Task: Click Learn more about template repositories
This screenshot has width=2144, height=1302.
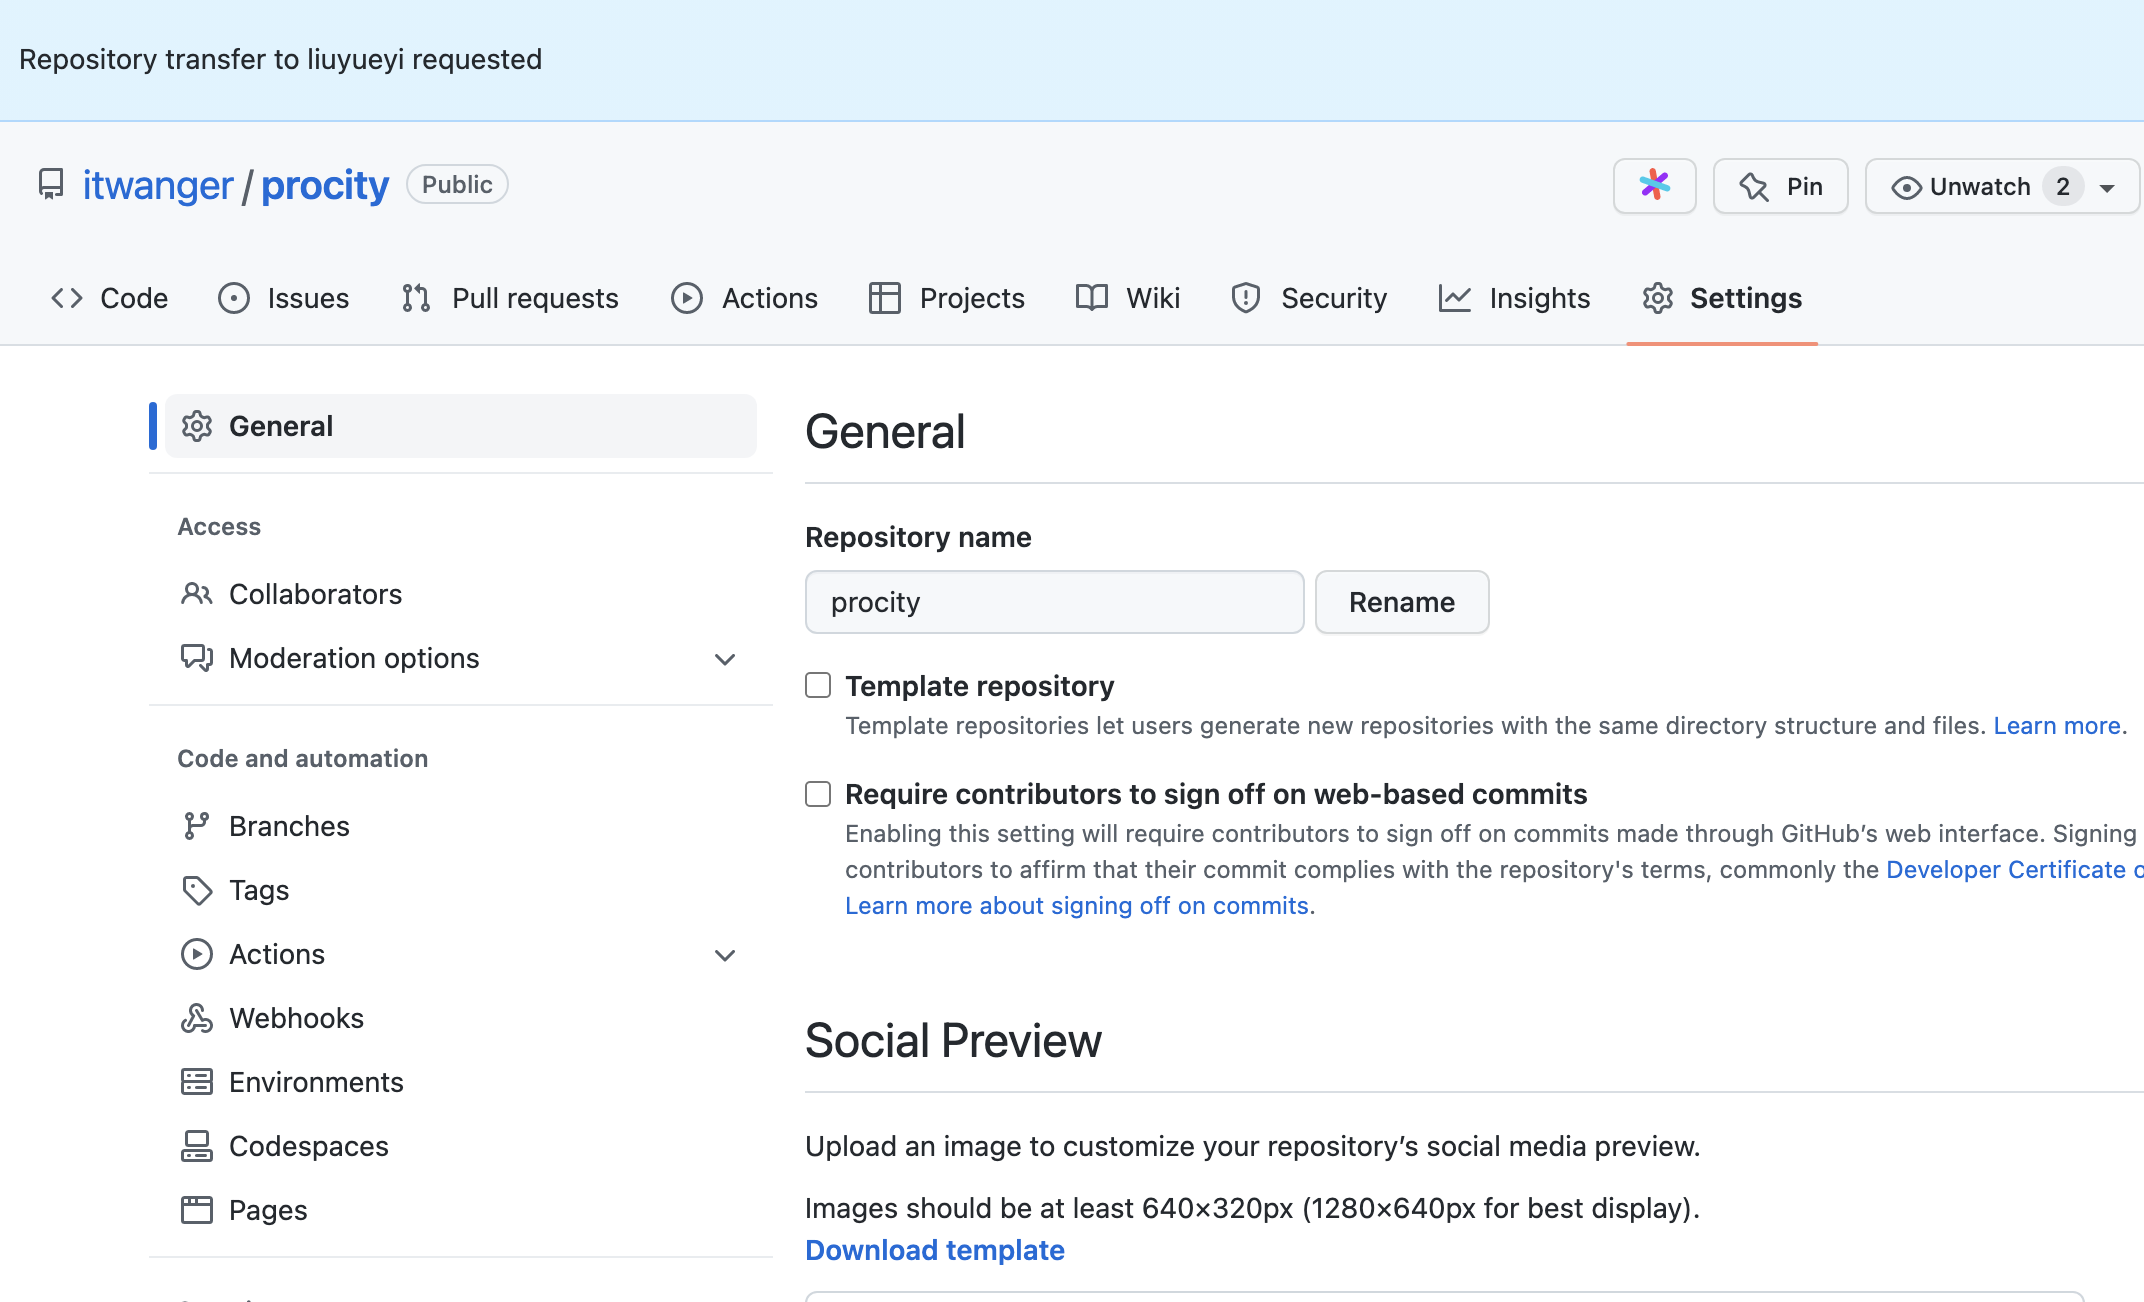Action: pyautogui.click(x=2057, y=725)
